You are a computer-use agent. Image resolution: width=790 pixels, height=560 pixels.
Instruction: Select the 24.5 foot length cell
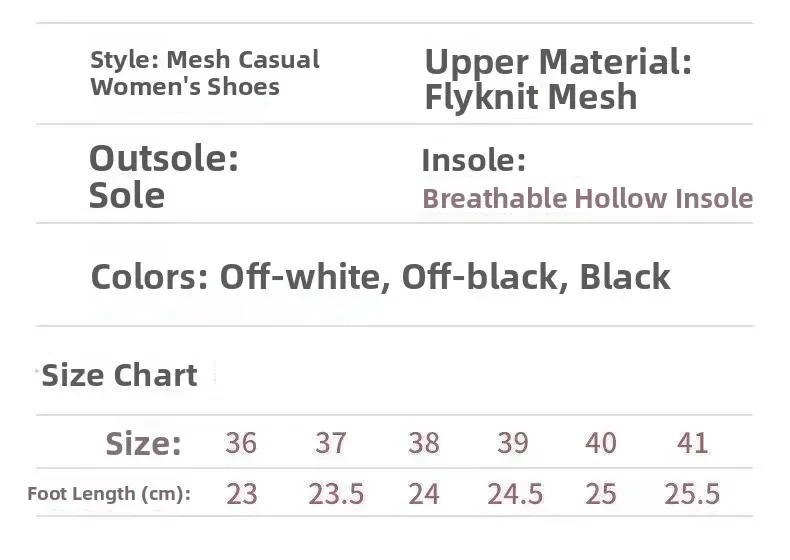515,494
